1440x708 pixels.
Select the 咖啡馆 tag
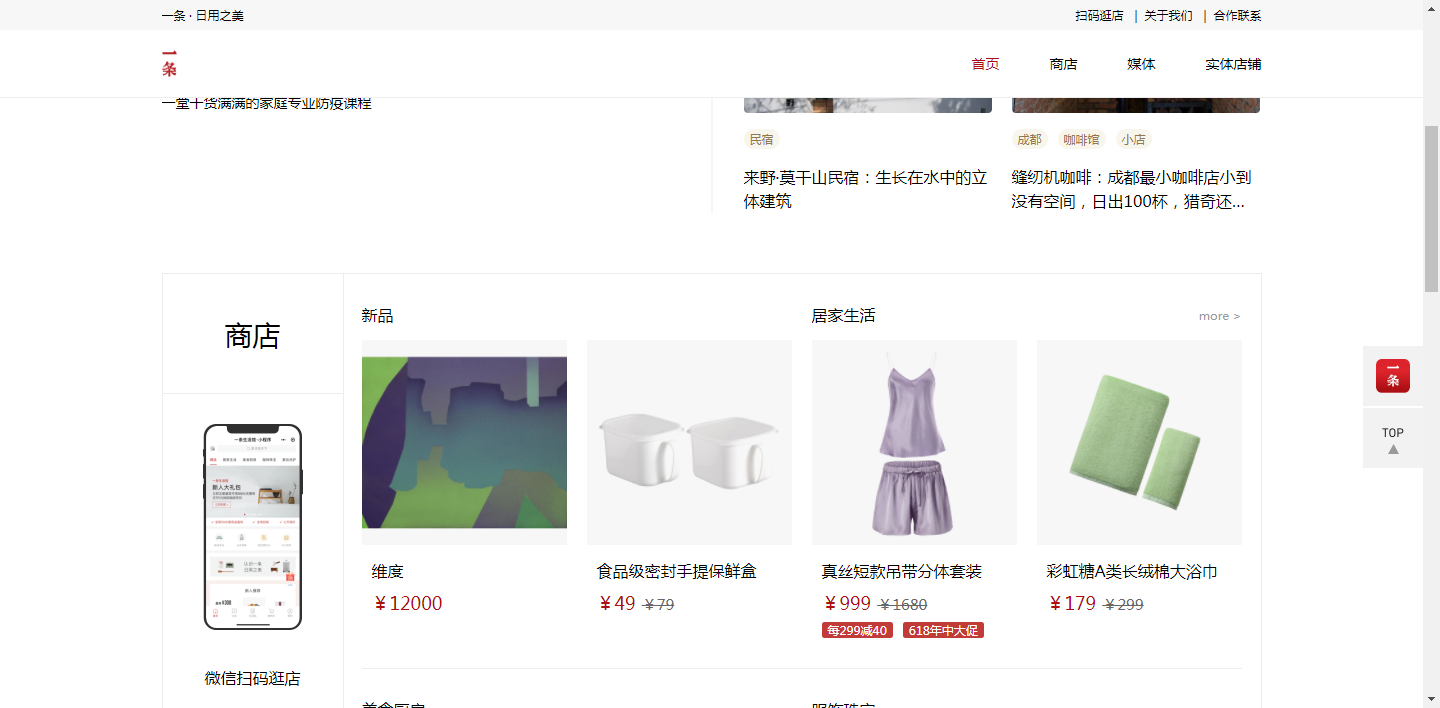click(1081, 140)
